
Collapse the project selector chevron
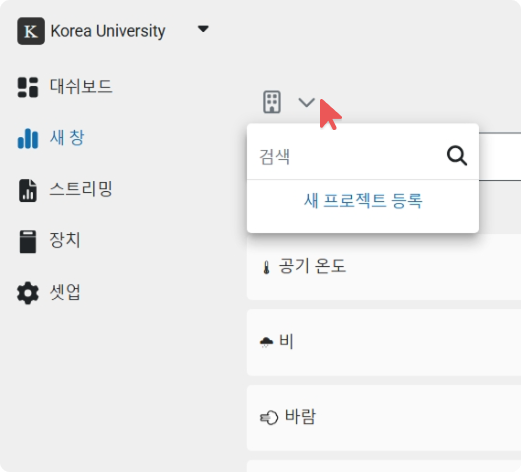tap(306, 102)
